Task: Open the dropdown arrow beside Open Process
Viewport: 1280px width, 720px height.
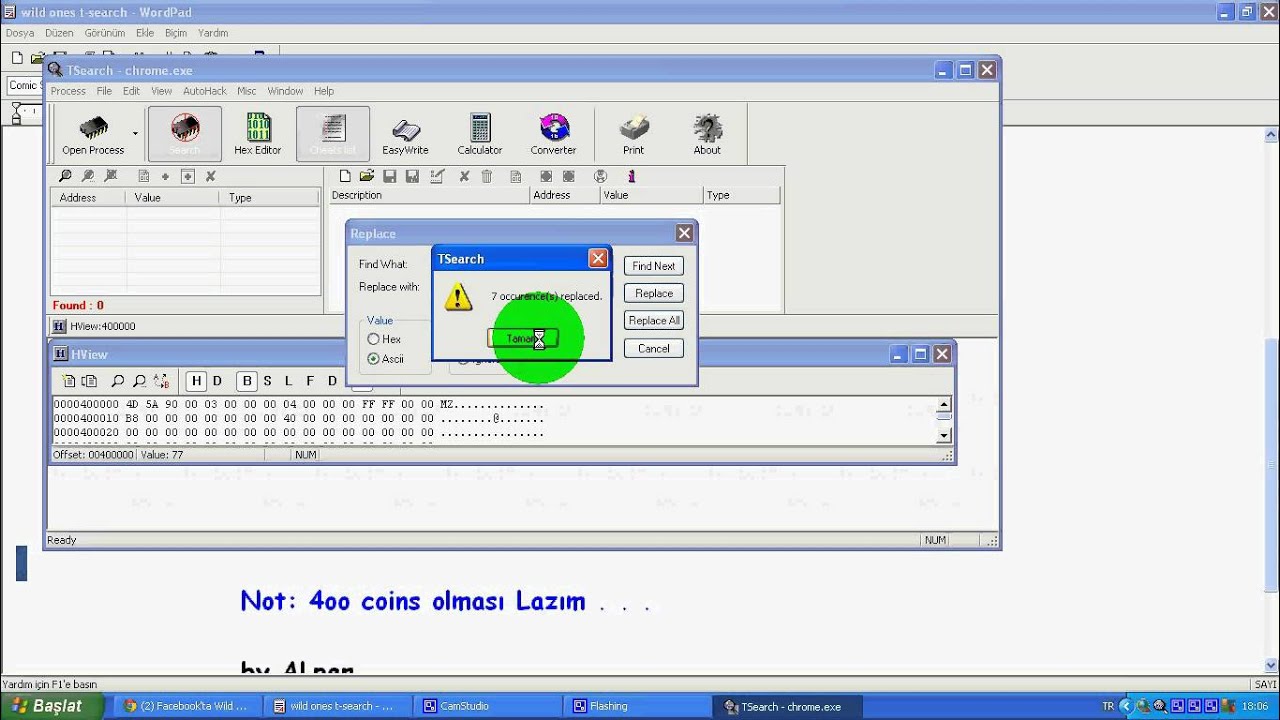Action: (135, 134)
